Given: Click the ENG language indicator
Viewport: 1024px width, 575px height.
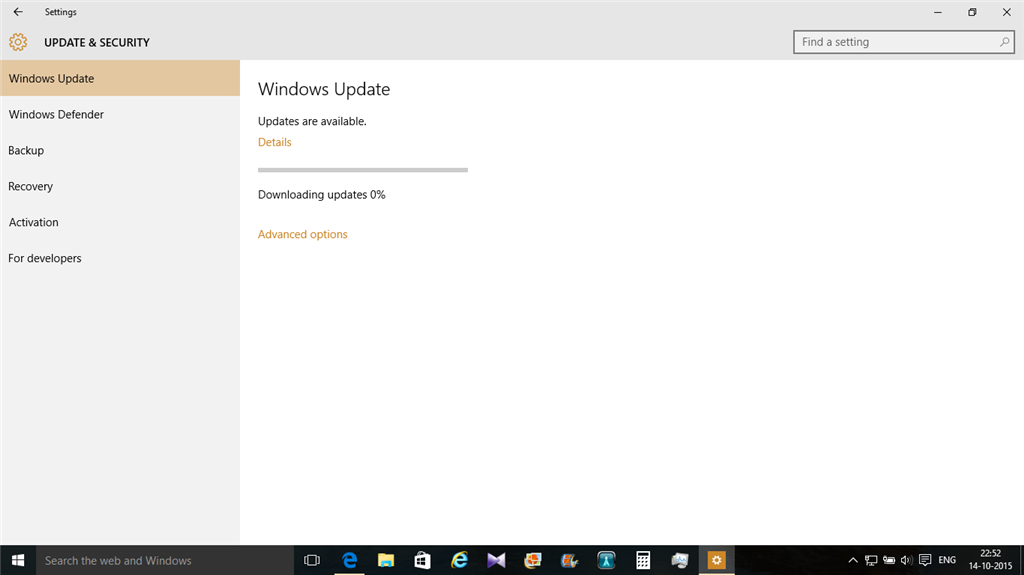Looking at the screenshot, I should (x=947, y=560).
